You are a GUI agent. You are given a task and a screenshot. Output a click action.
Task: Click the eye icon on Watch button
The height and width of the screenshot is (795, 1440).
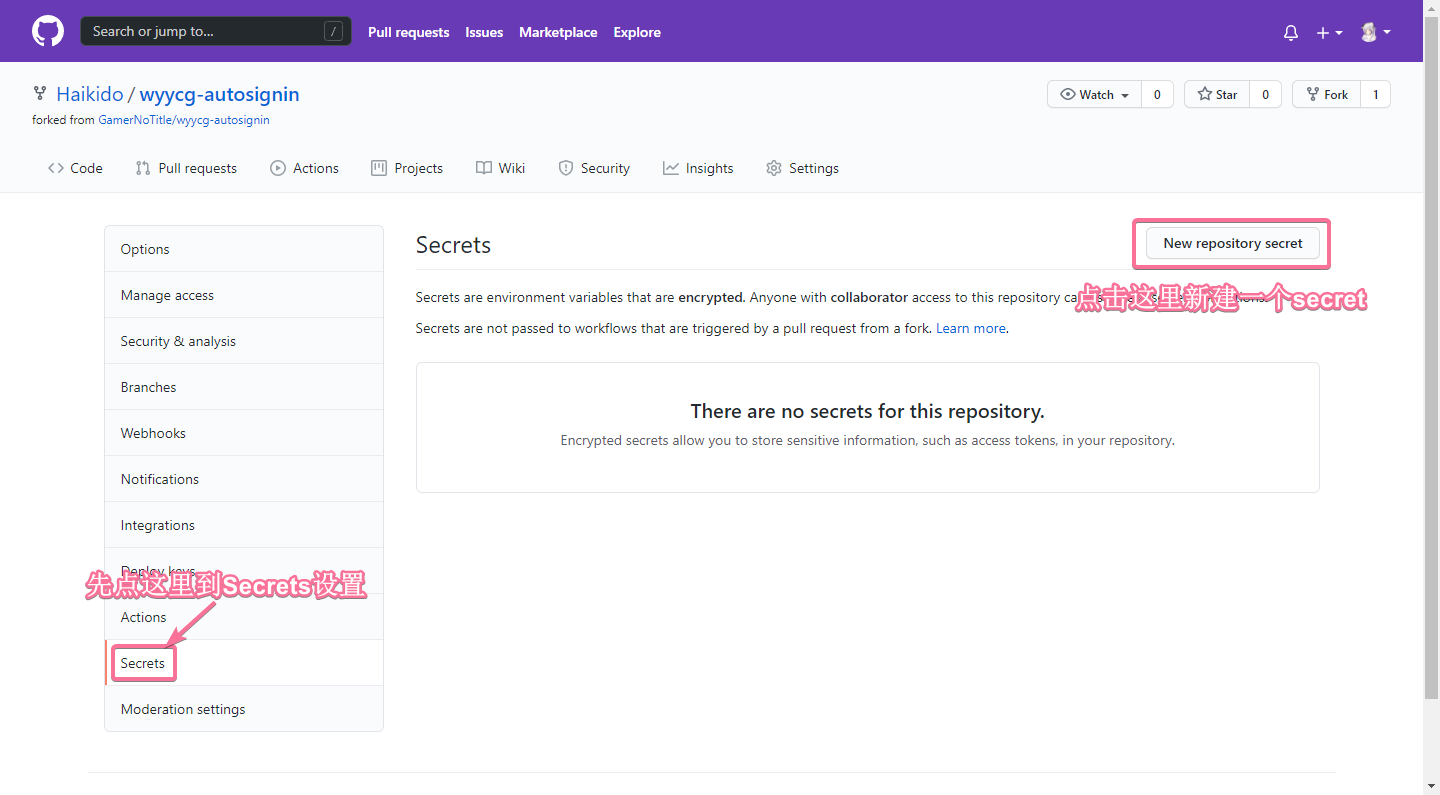[1068, 94]
